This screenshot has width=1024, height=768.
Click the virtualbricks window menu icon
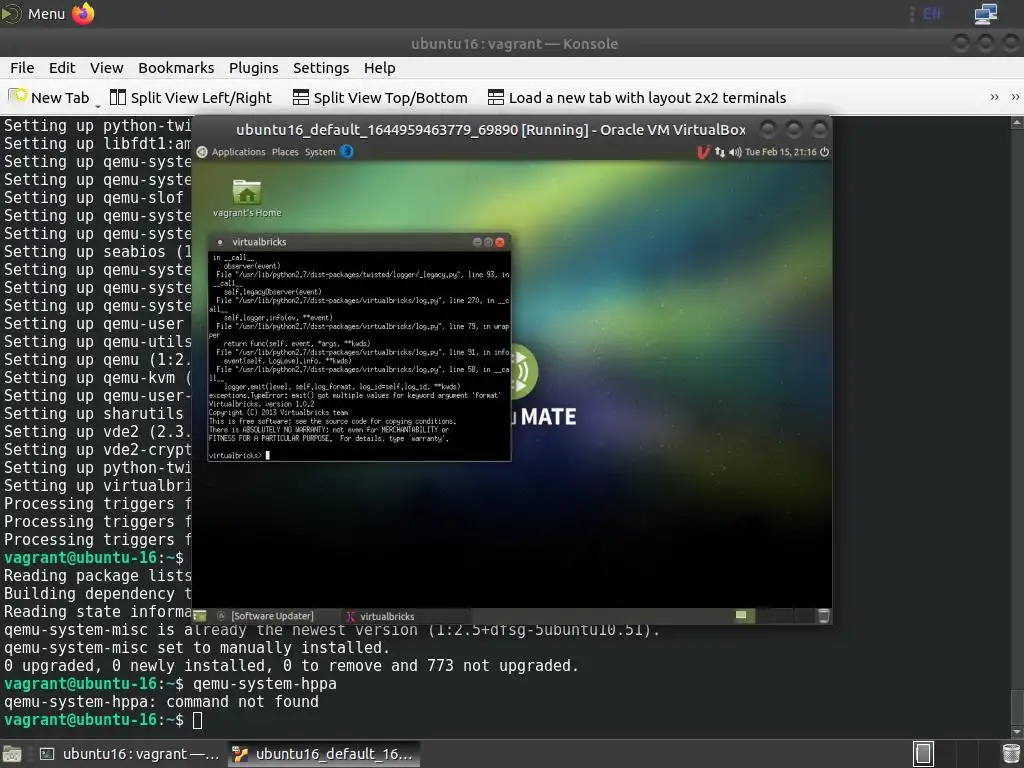pyautogui.click(x=220, y=242)
